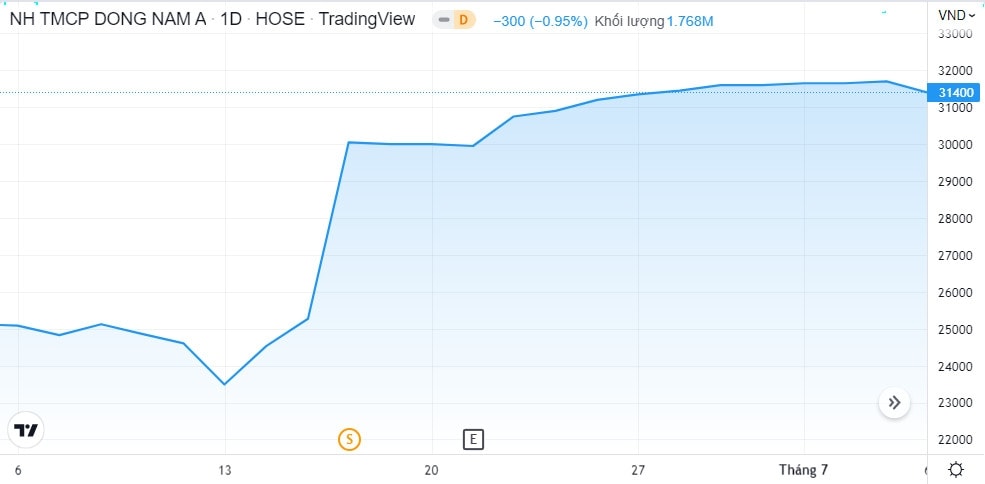Click the Tháng 7 month label

(803, 470)
